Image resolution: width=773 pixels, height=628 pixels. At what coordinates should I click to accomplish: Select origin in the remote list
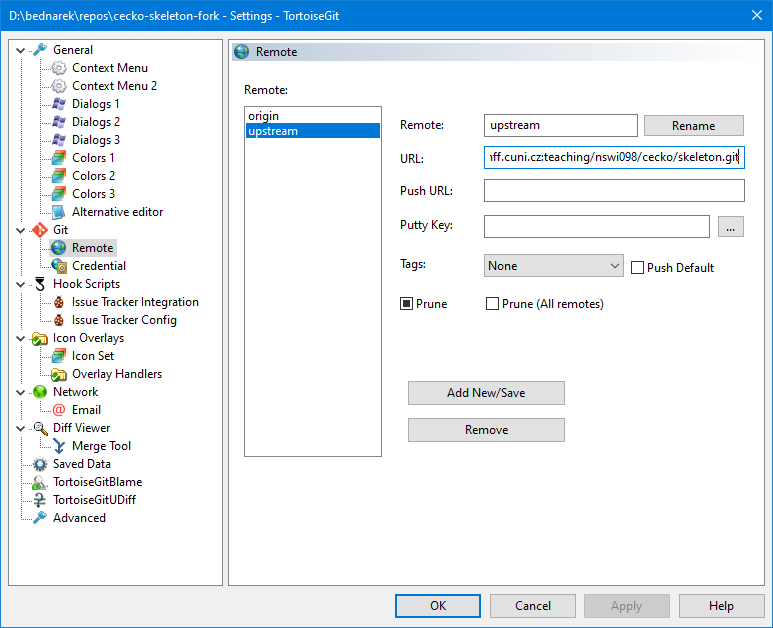(x=265, y=116)
